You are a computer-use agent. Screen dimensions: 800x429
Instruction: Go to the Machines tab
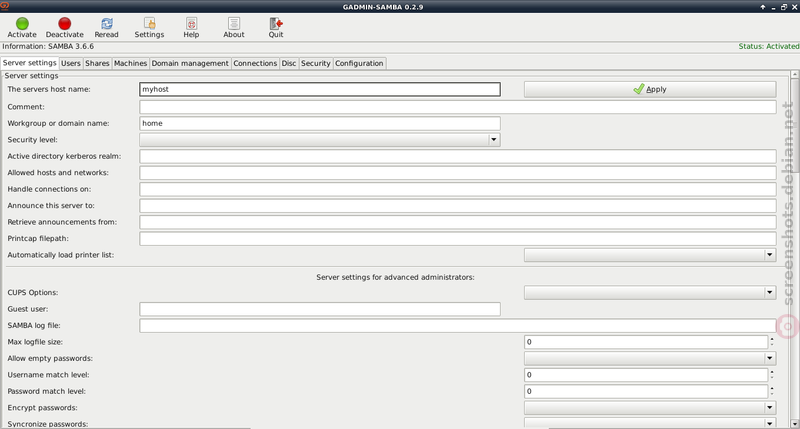[130, 63]
